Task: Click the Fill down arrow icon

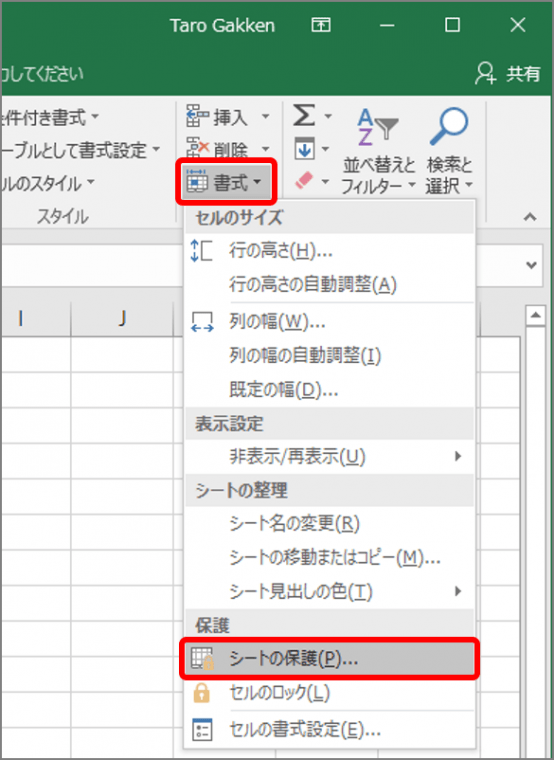Action: (304, 148)
